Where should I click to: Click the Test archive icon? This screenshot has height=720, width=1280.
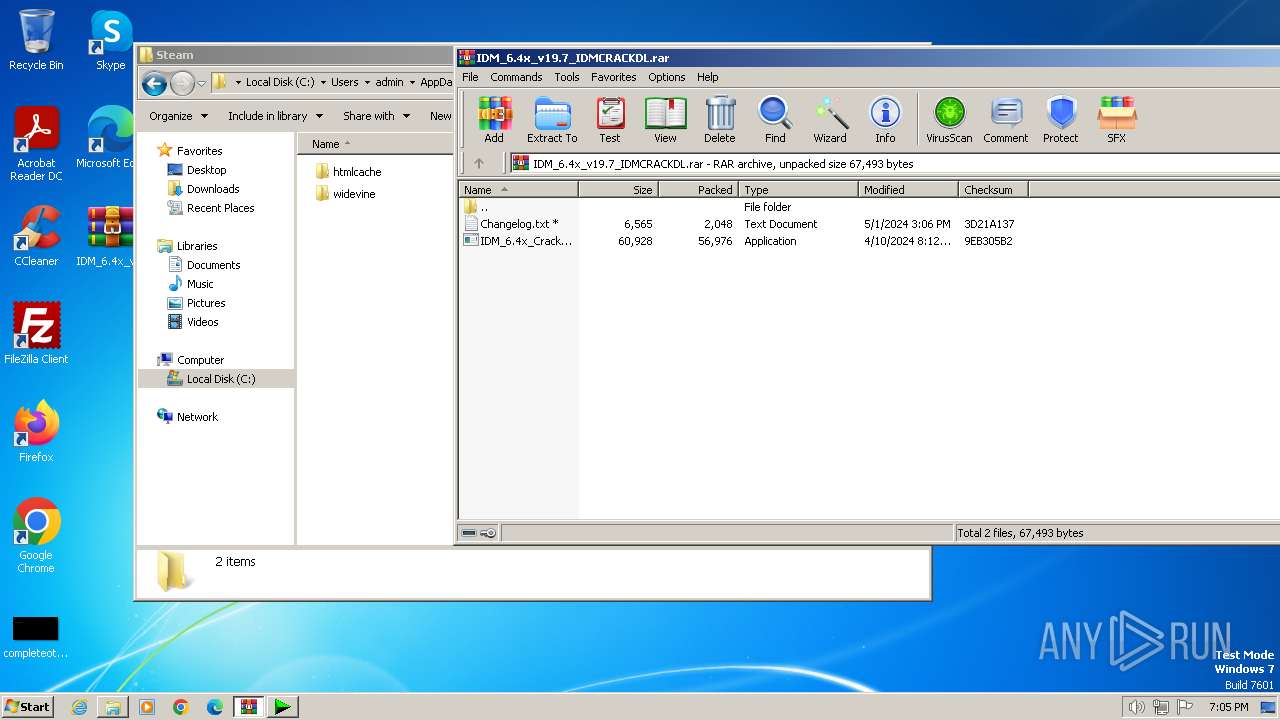coord(610,120)
